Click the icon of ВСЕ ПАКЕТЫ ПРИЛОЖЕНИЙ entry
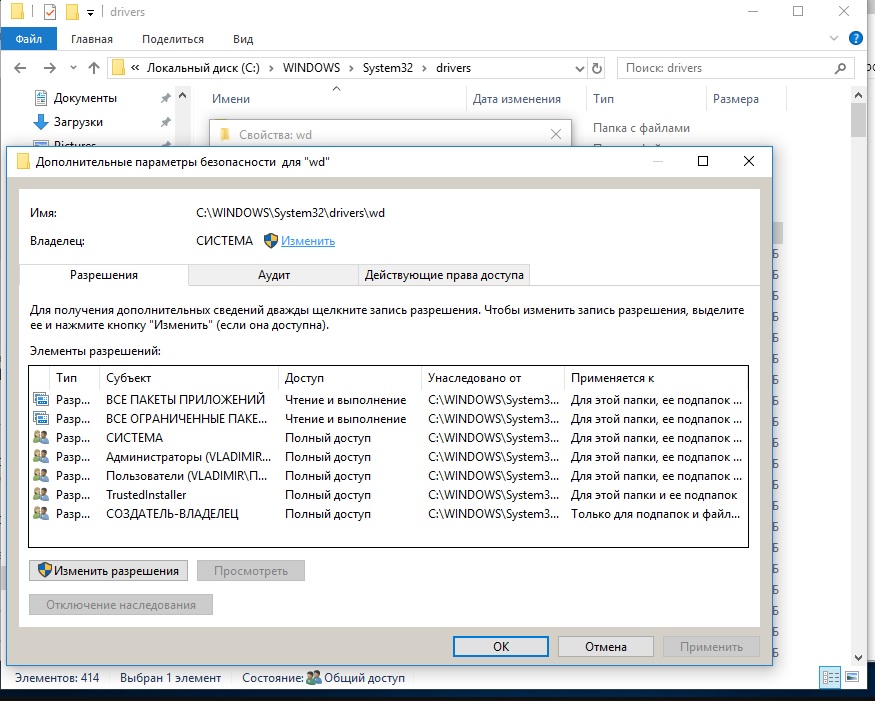Image resolution: width=875 pixels, height=701 pixels. (41, 399)
